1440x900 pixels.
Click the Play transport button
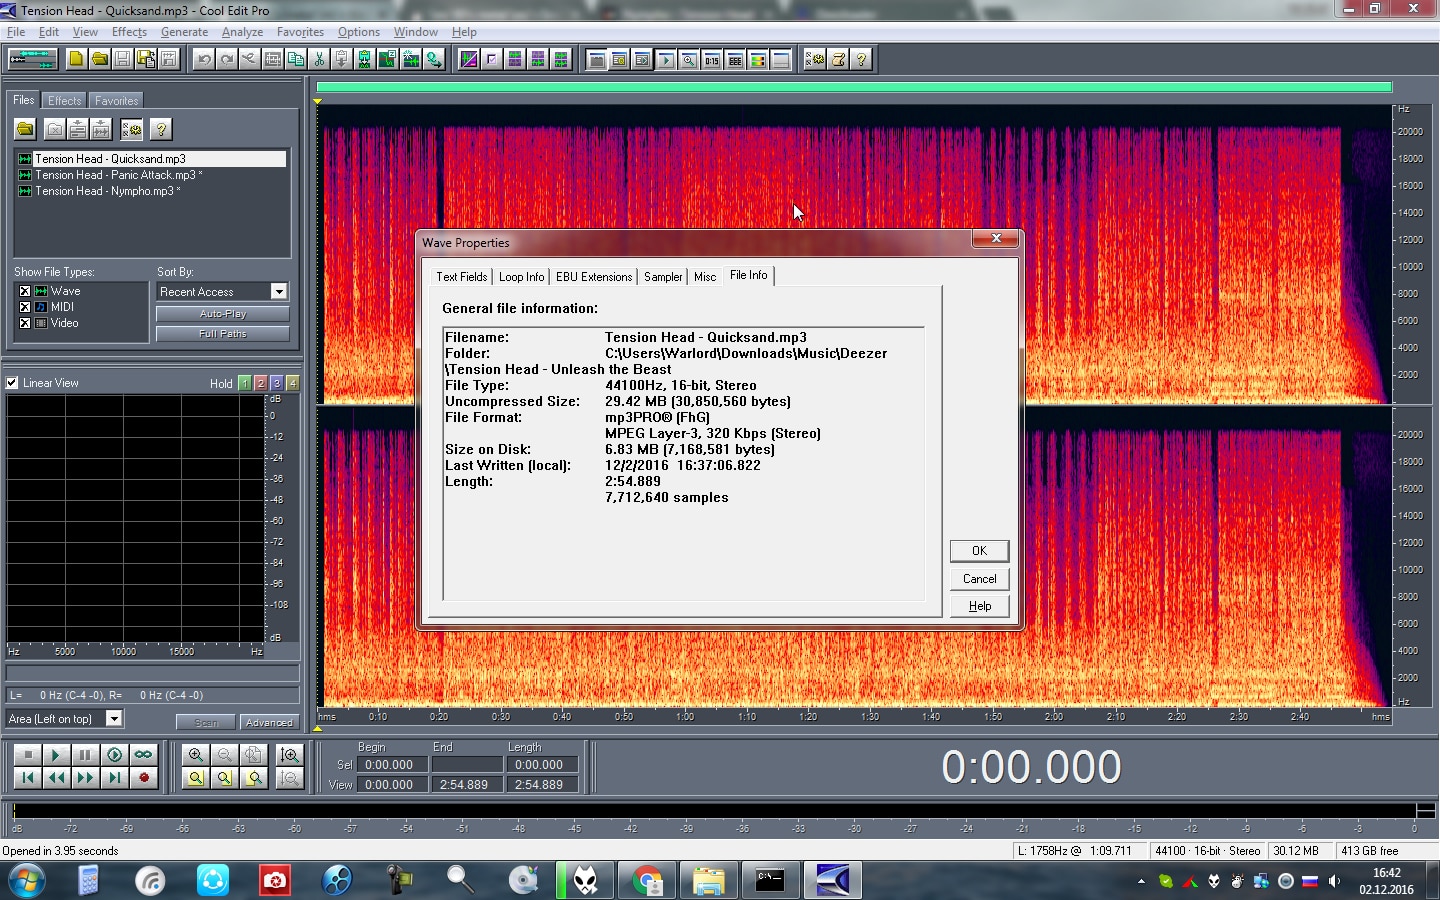pyautogui.click(x=56, y=755)
